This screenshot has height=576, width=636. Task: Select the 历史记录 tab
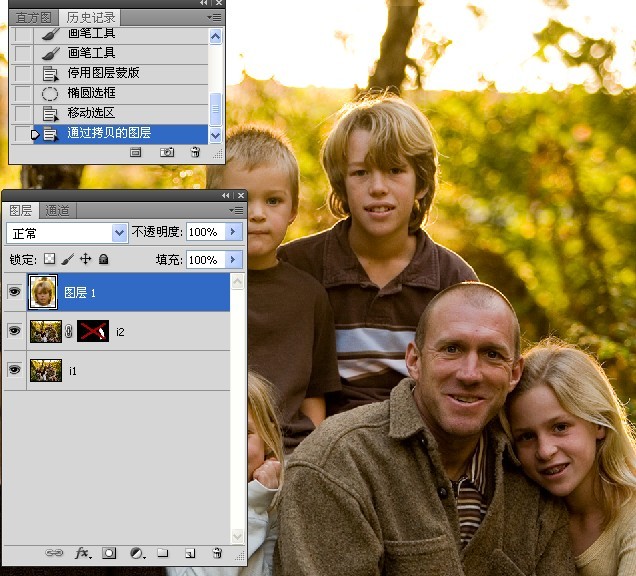pyautogui.click(x=90, y=18)
